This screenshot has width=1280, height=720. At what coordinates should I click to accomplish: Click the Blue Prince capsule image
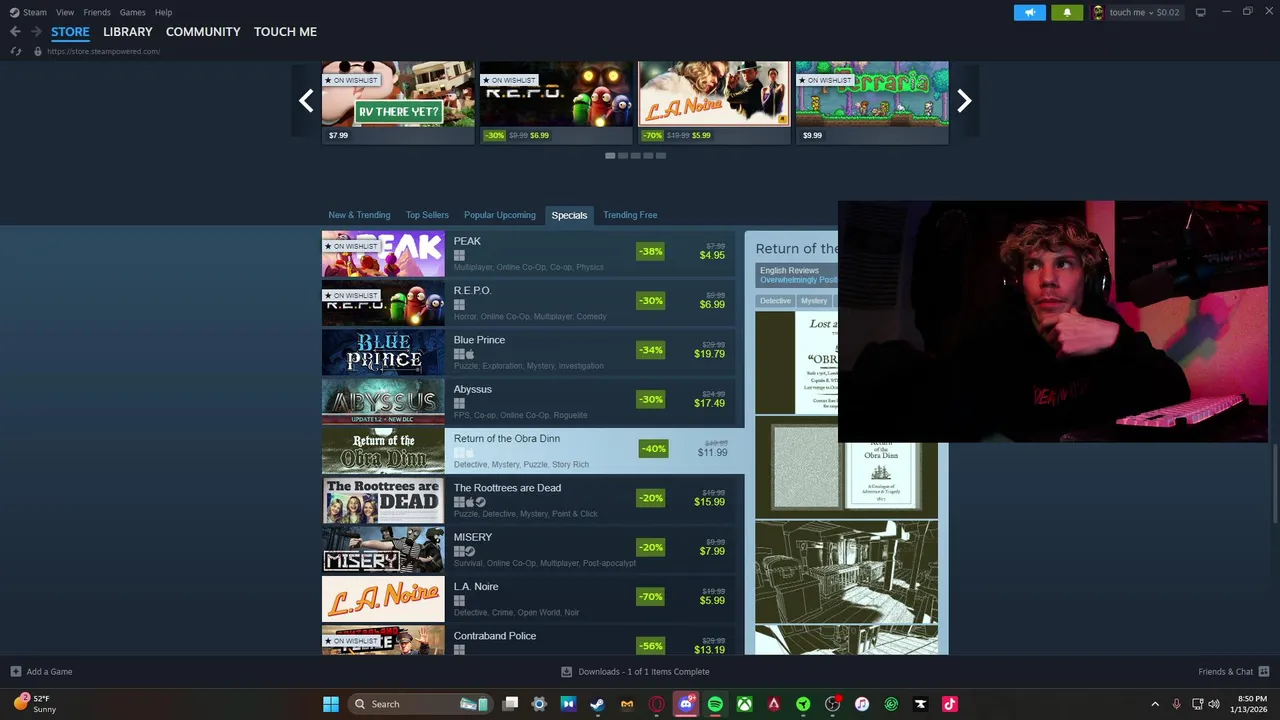(383, 352)
